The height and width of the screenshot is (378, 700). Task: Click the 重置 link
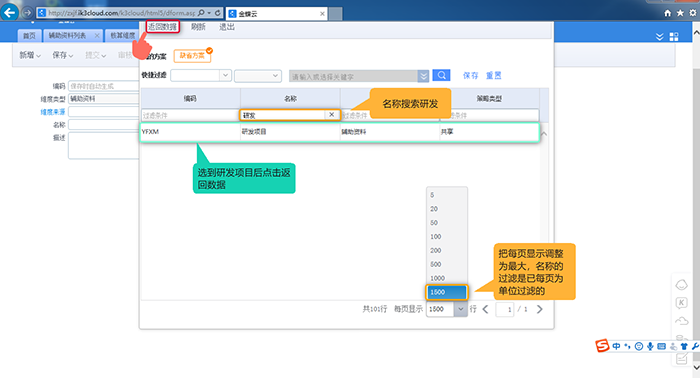493,75
